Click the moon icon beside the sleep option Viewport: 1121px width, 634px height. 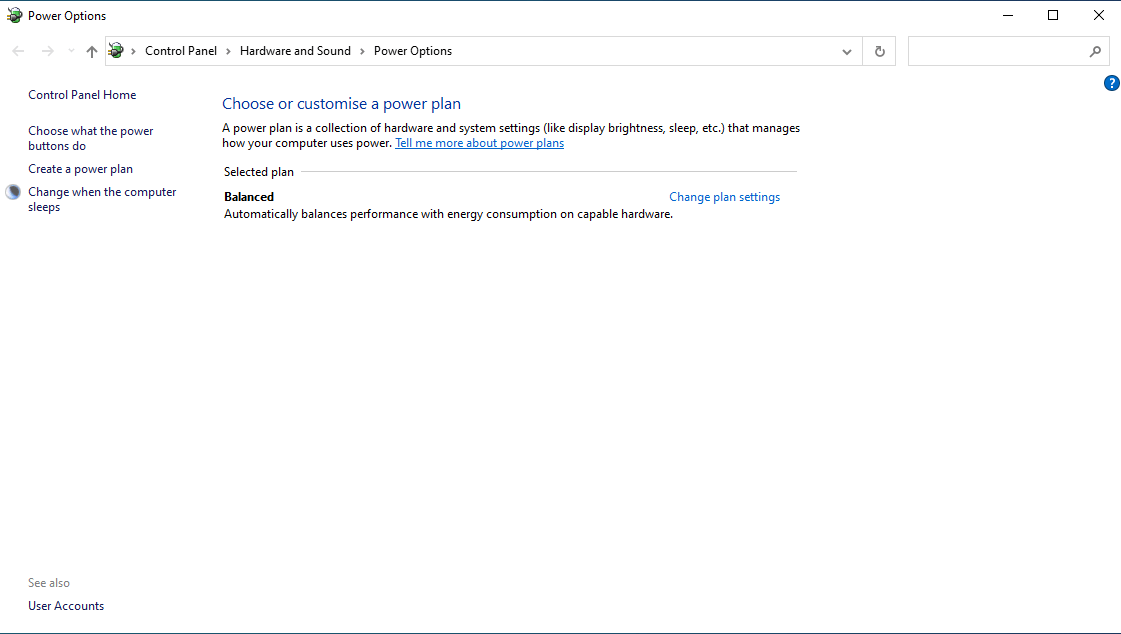tap(13, 192)
